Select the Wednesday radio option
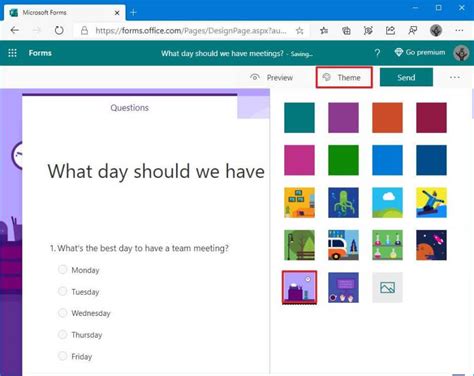The image size is (474, 376). [x=62, y=313]
